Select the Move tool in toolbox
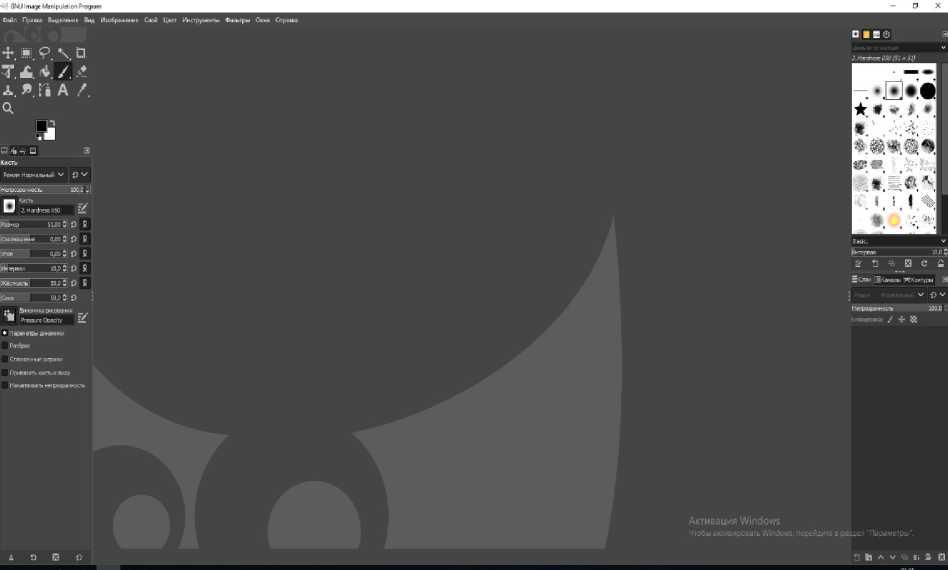The height and width of the screenshot is (570, 948). point(8,53)
